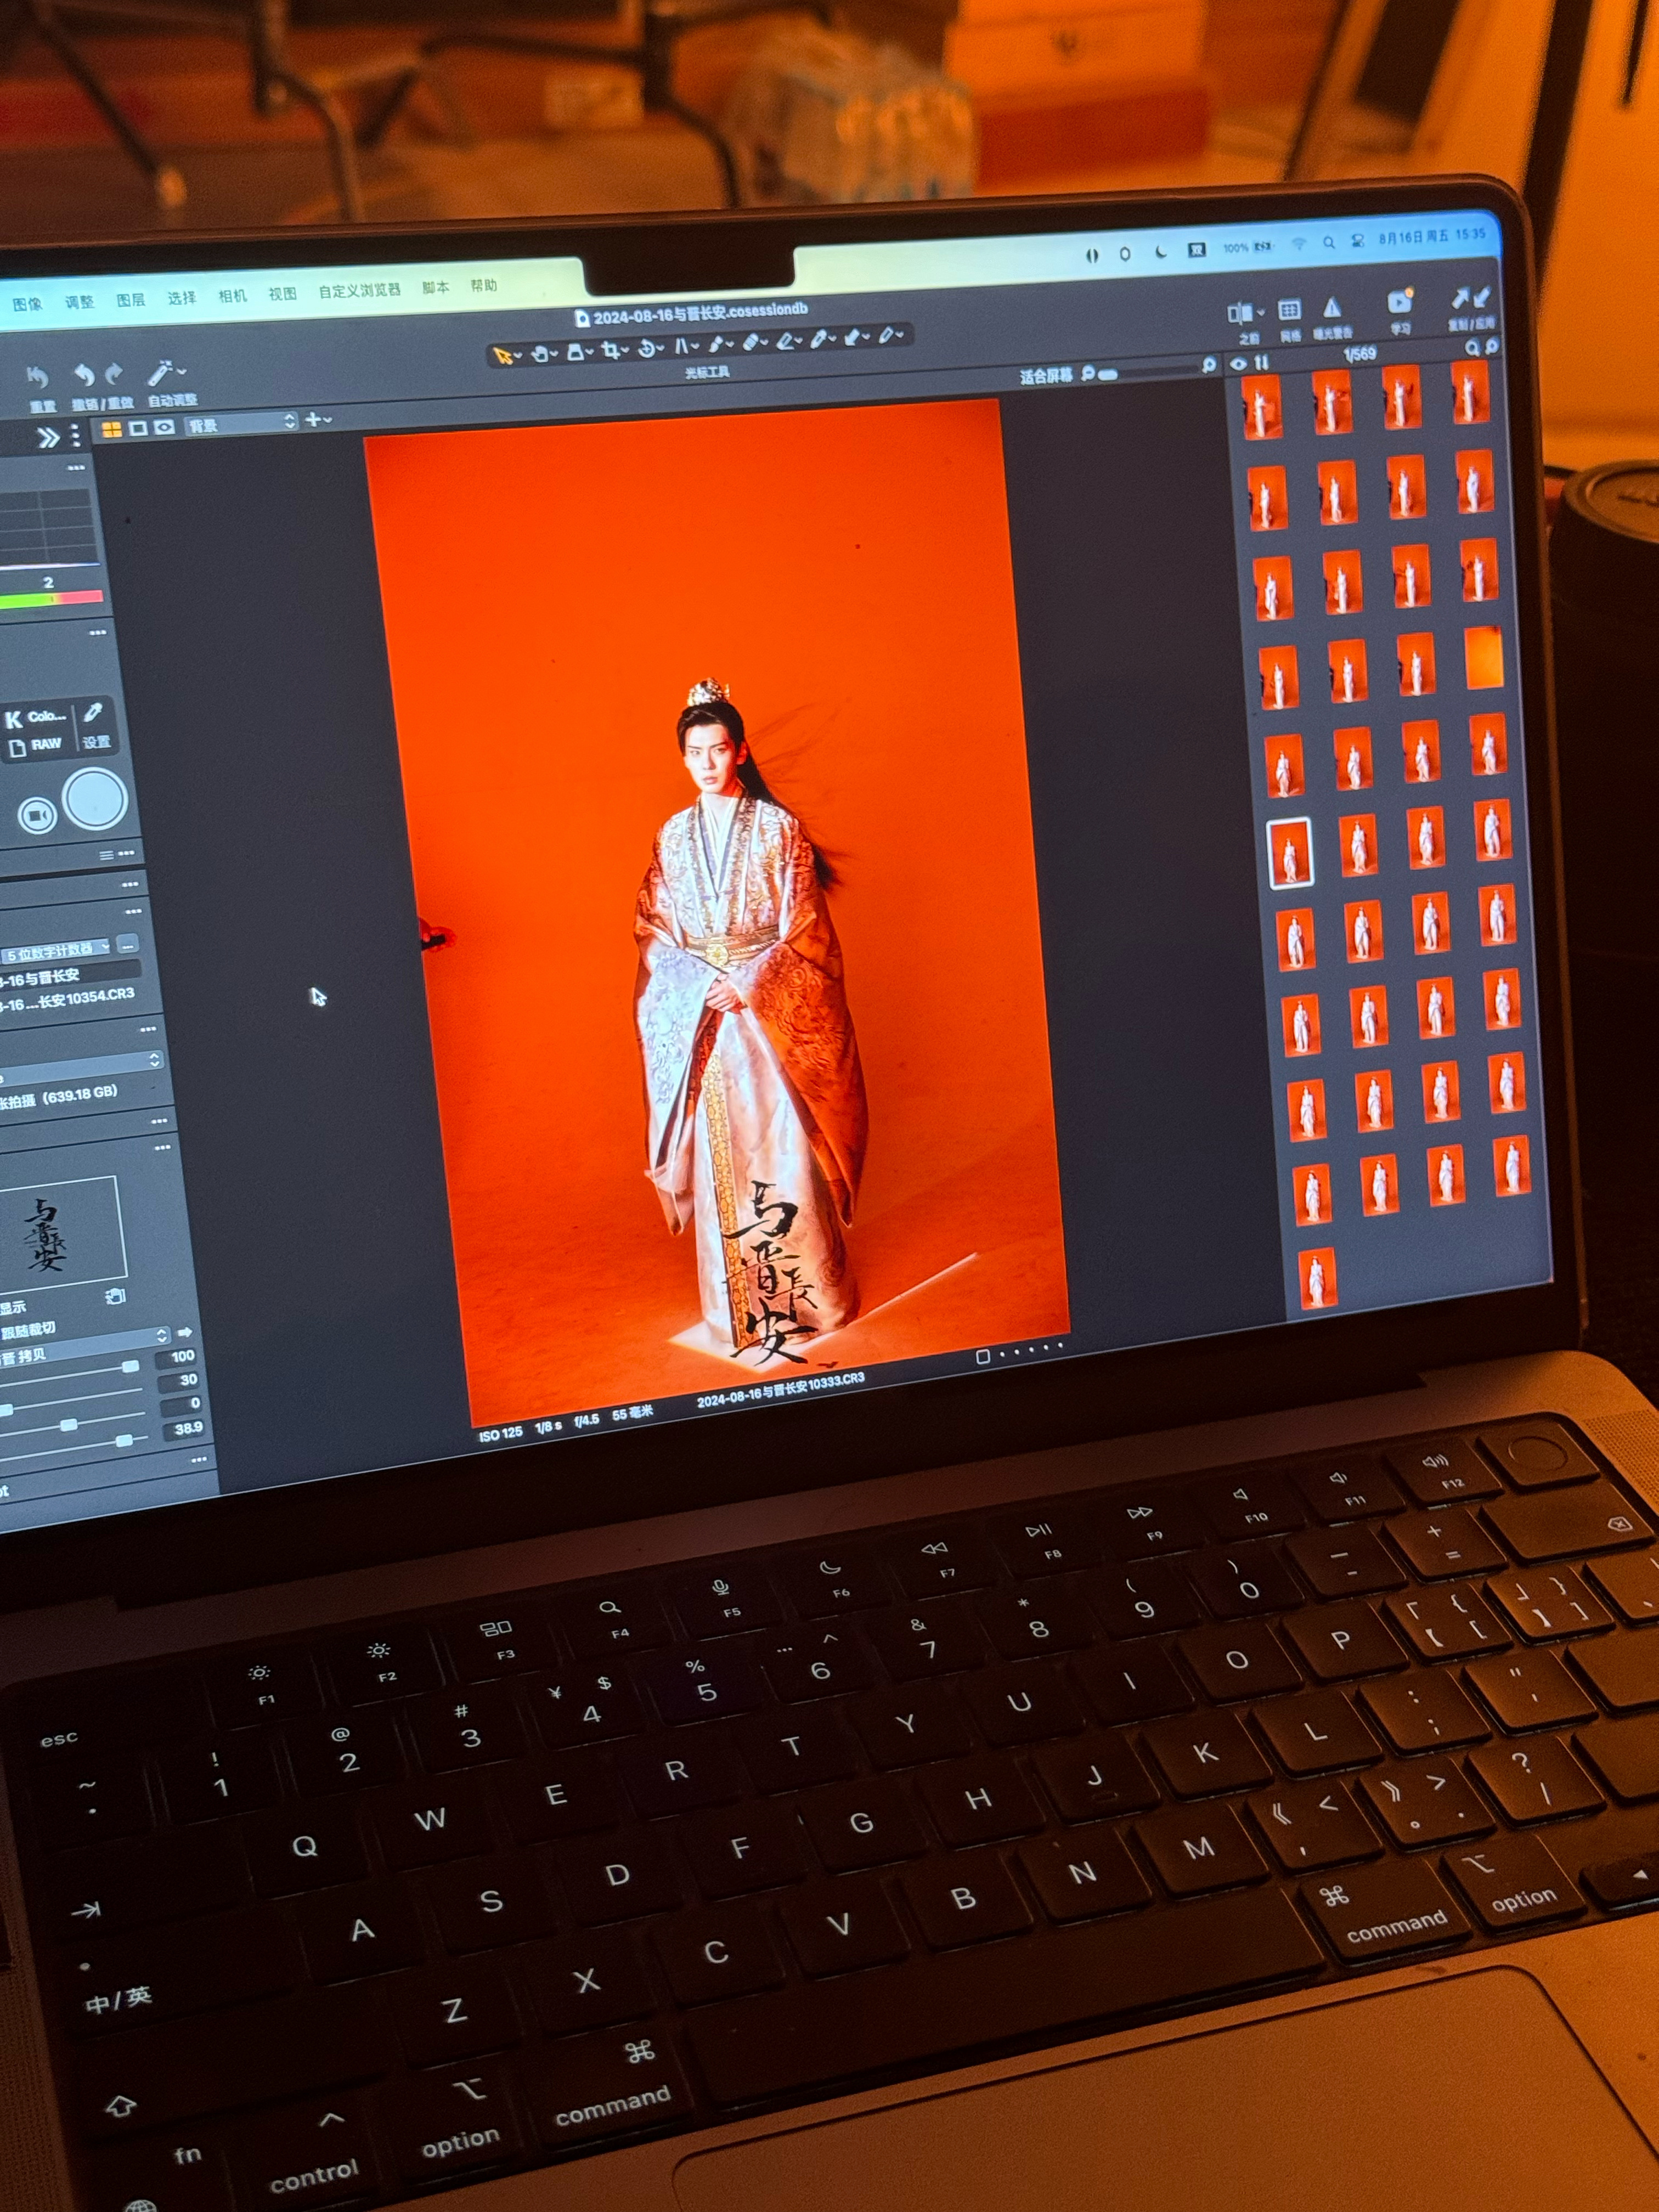Open the 脚本 (Scripts) menu

(435, 288)
